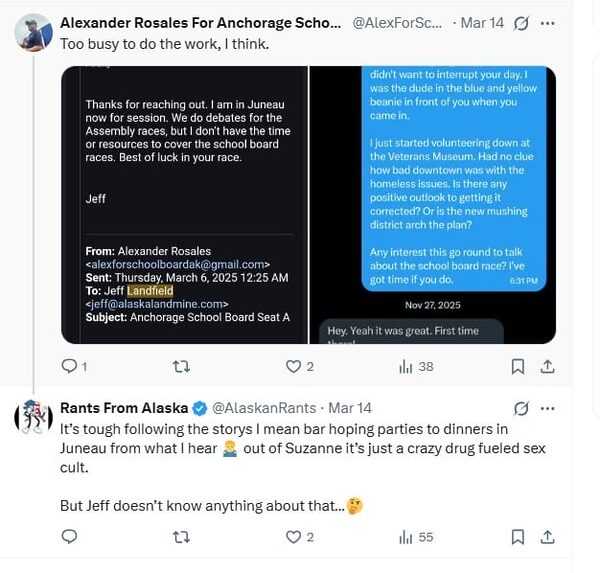Image resolution: width=600 pixels, height=573 pixels.
Task: Bookmark Alexander Rosales' post
Action: (x=518, y=366)
